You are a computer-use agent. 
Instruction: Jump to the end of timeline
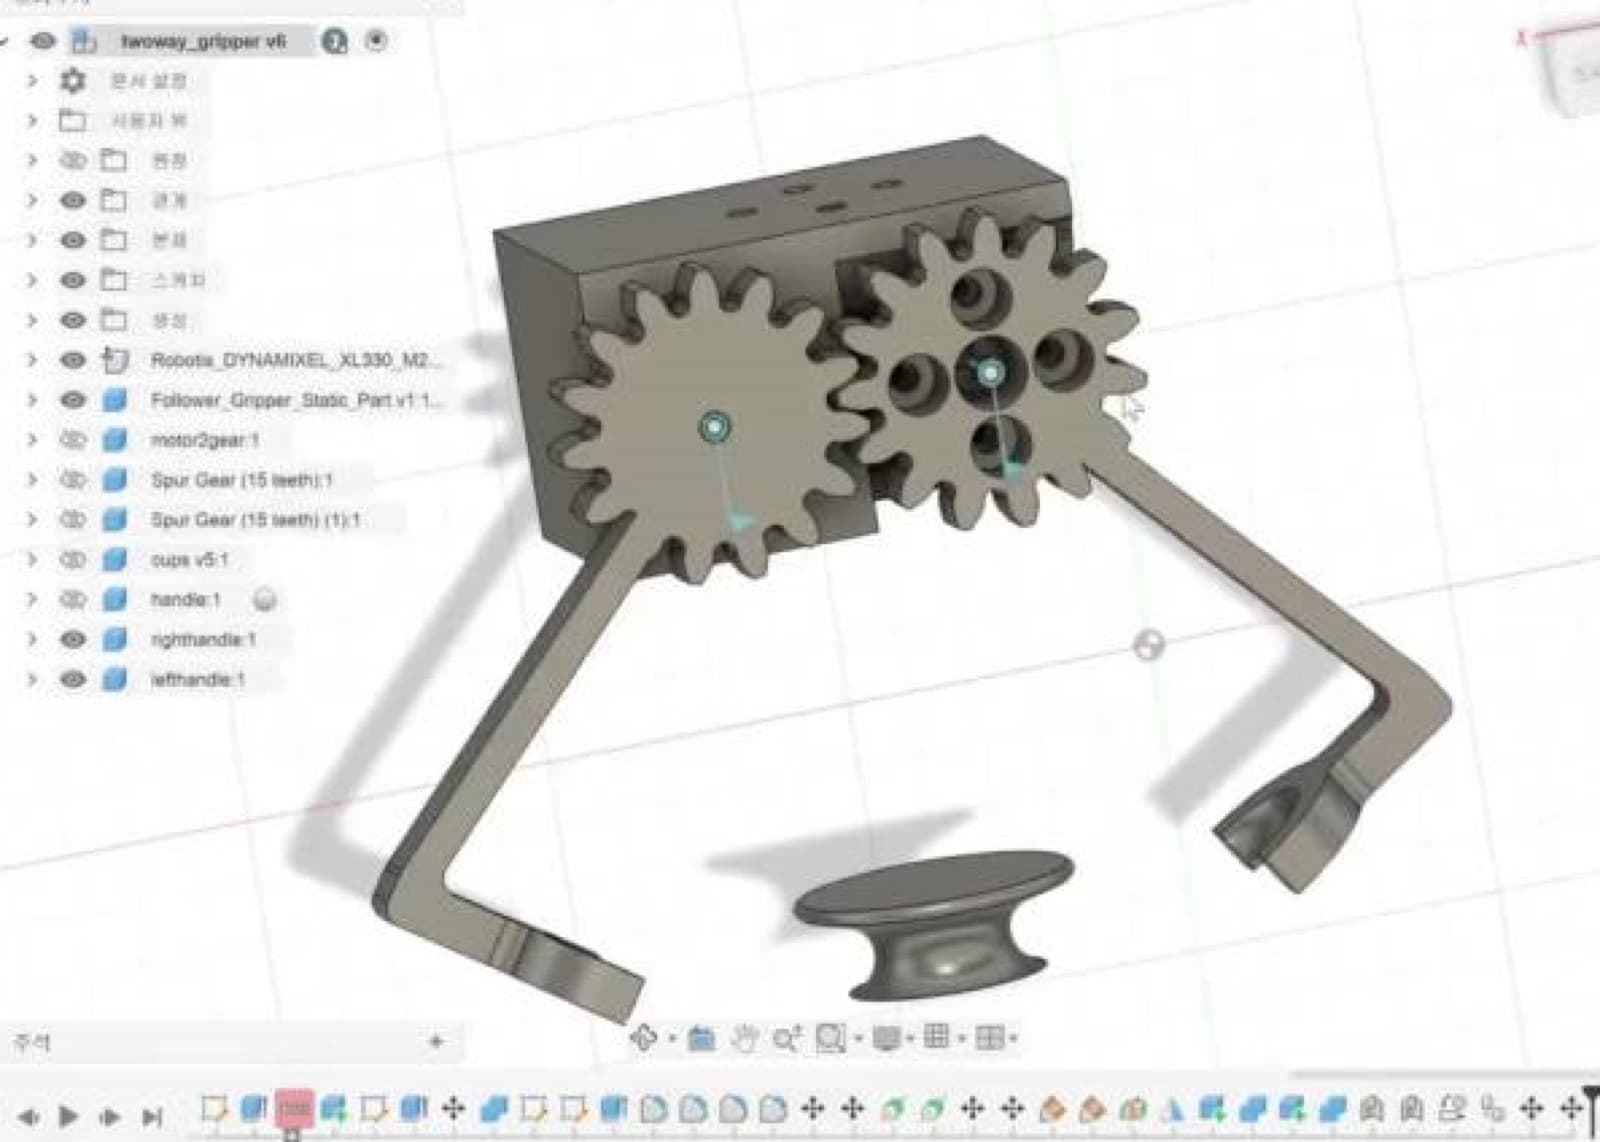coord(152,1116)
